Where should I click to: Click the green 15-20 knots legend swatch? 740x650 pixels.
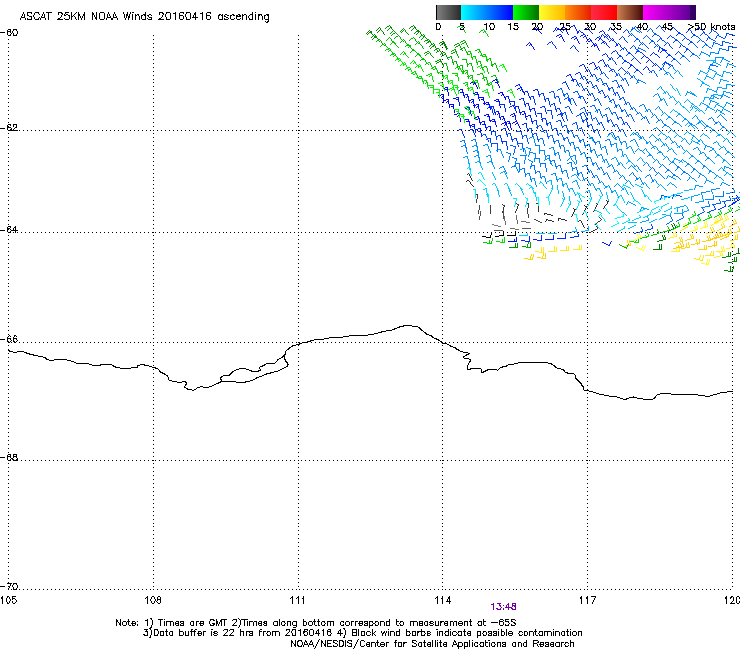(x=526, y=12)
